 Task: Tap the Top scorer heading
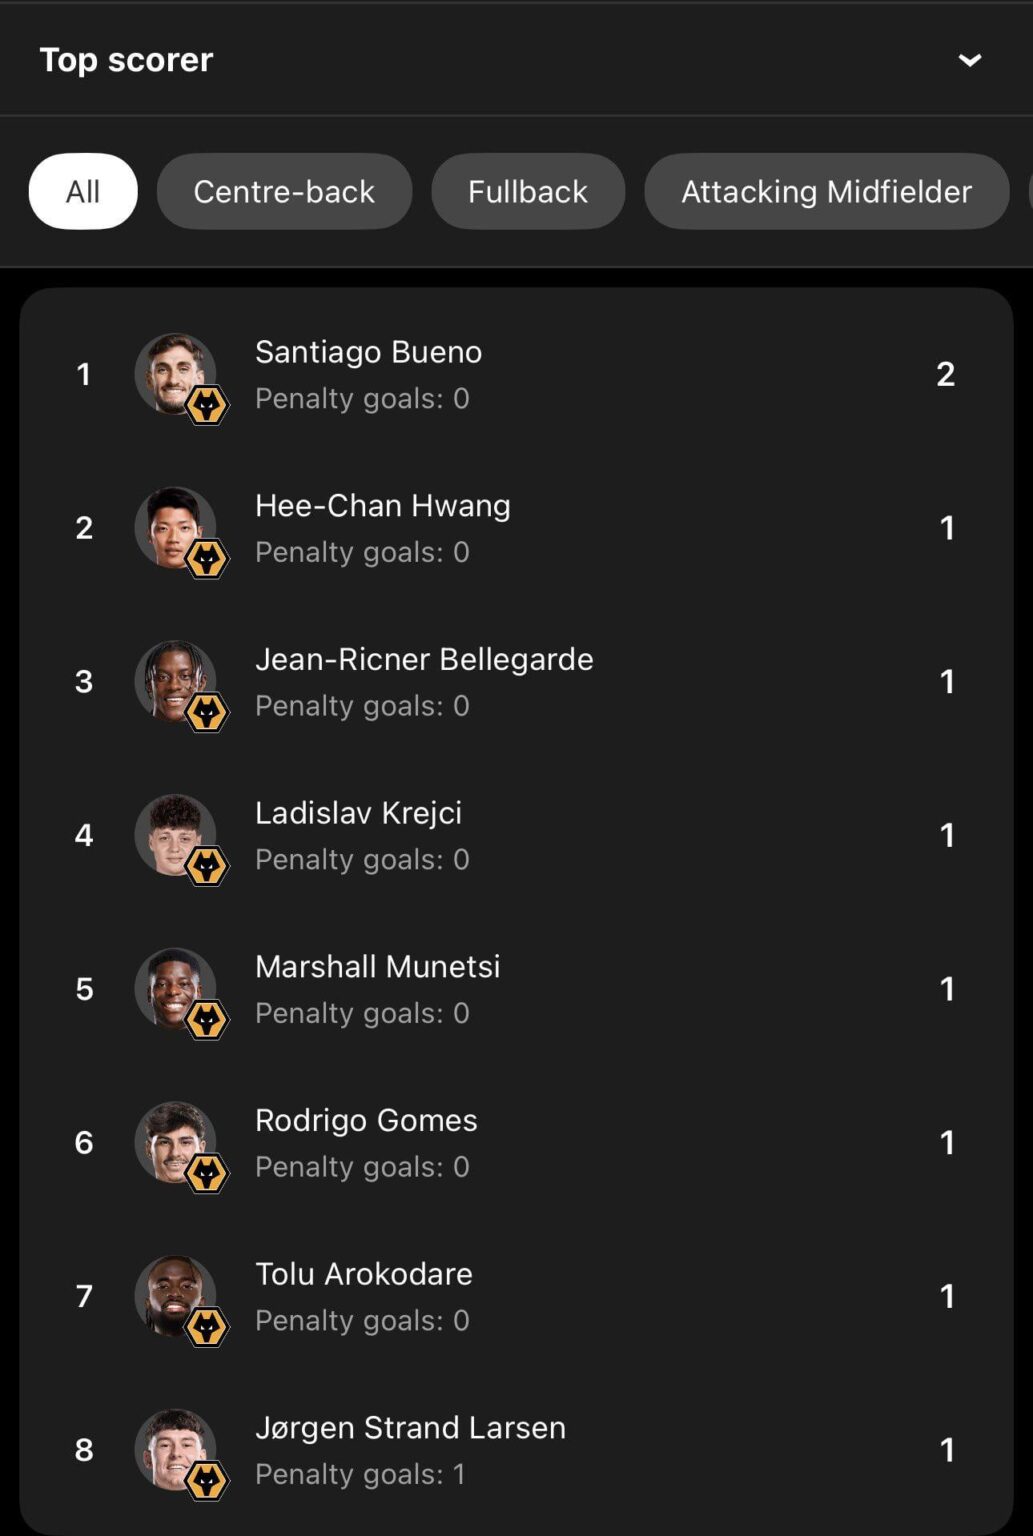[x=126, y=60]
